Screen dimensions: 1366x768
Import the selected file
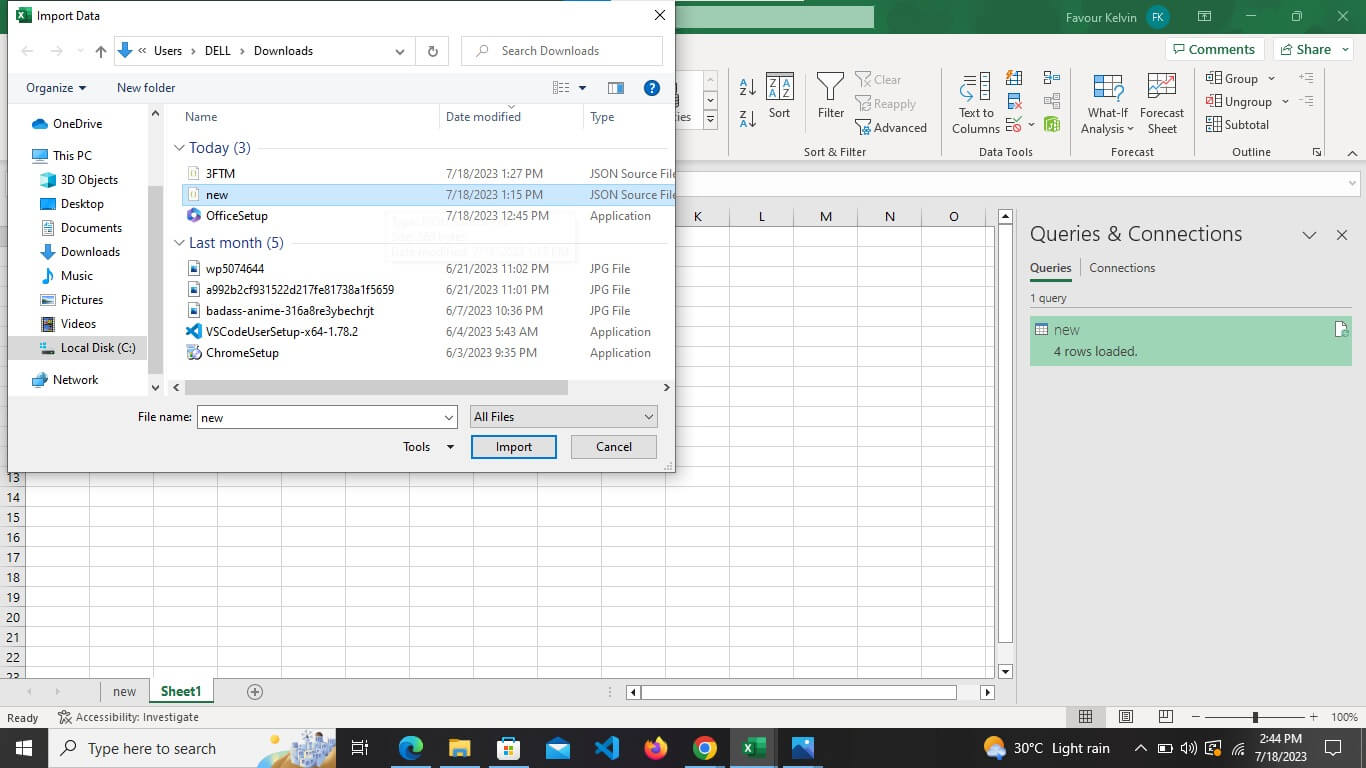(x=514, y=447)
